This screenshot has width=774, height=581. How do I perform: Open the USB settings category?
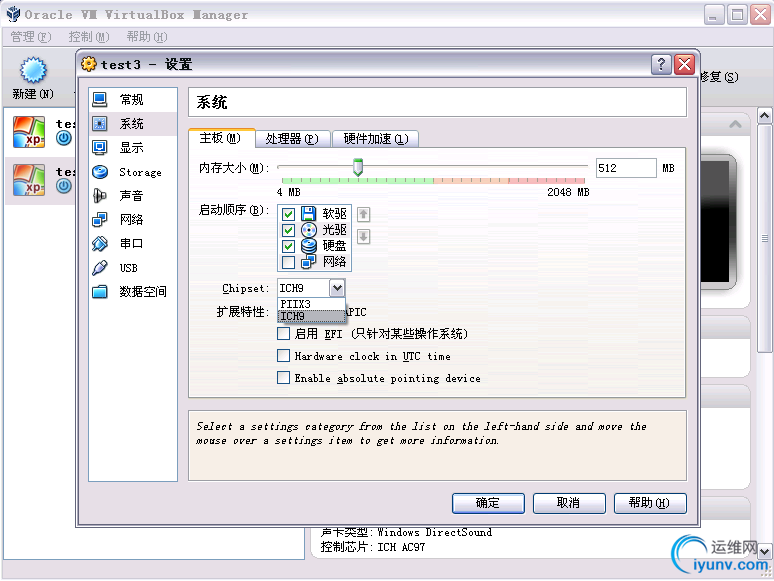click(132, 268)
